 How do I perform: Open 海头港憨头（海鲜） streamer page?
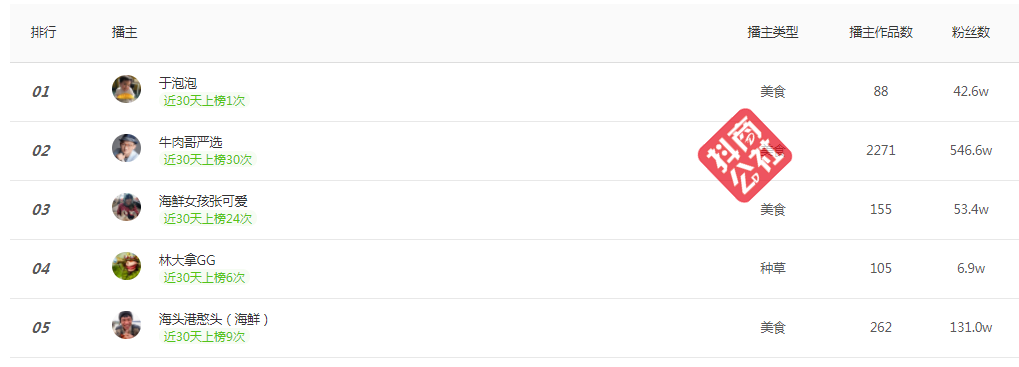(x=214, y=319)
